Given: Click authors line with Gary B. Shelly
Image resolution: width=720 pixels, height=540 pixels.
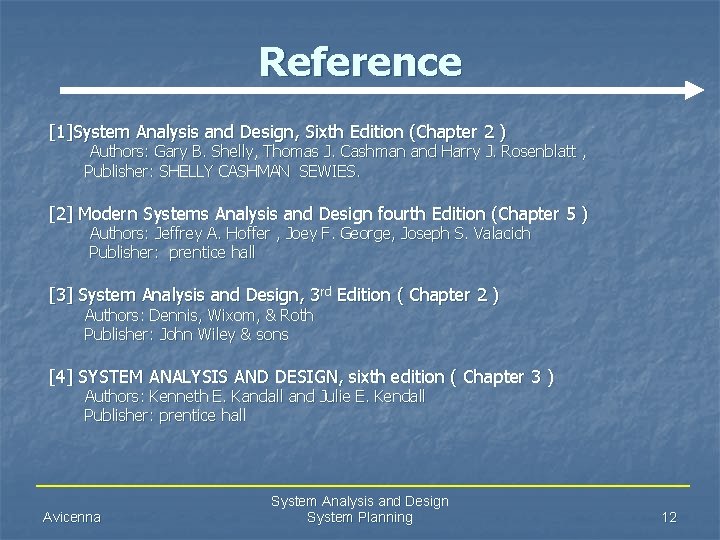Looking at the screenshot, I should [338, 152].
